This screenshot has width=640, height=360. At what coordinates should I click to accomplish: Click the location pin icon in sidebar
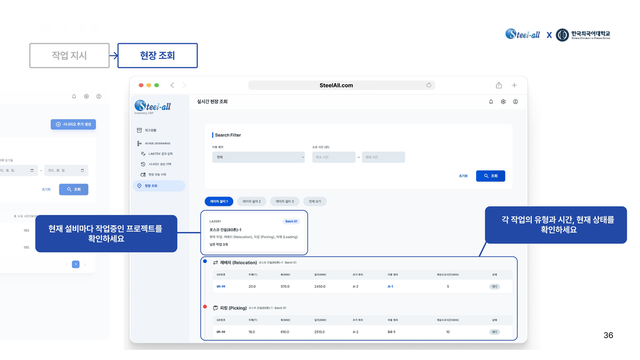tap(139, 186)
